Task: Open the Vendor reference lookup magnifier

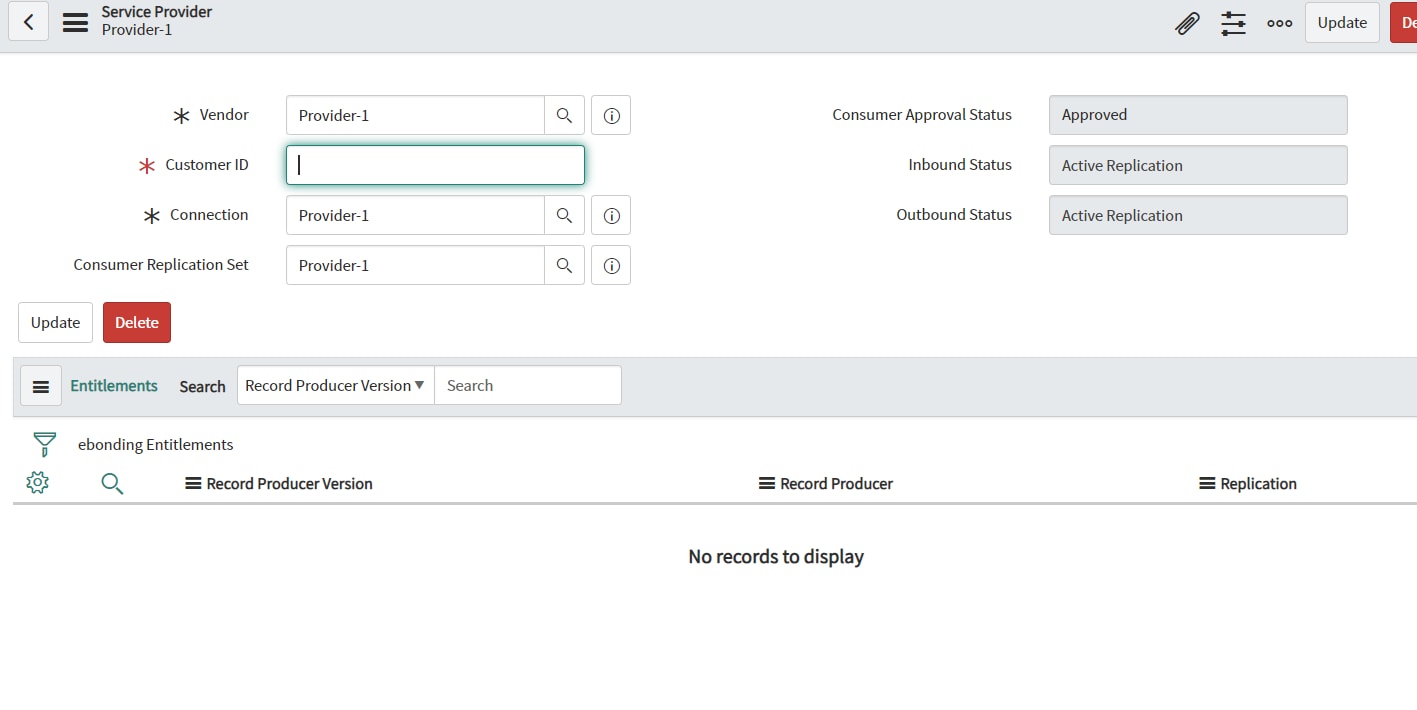Action: tap(564, 114)
